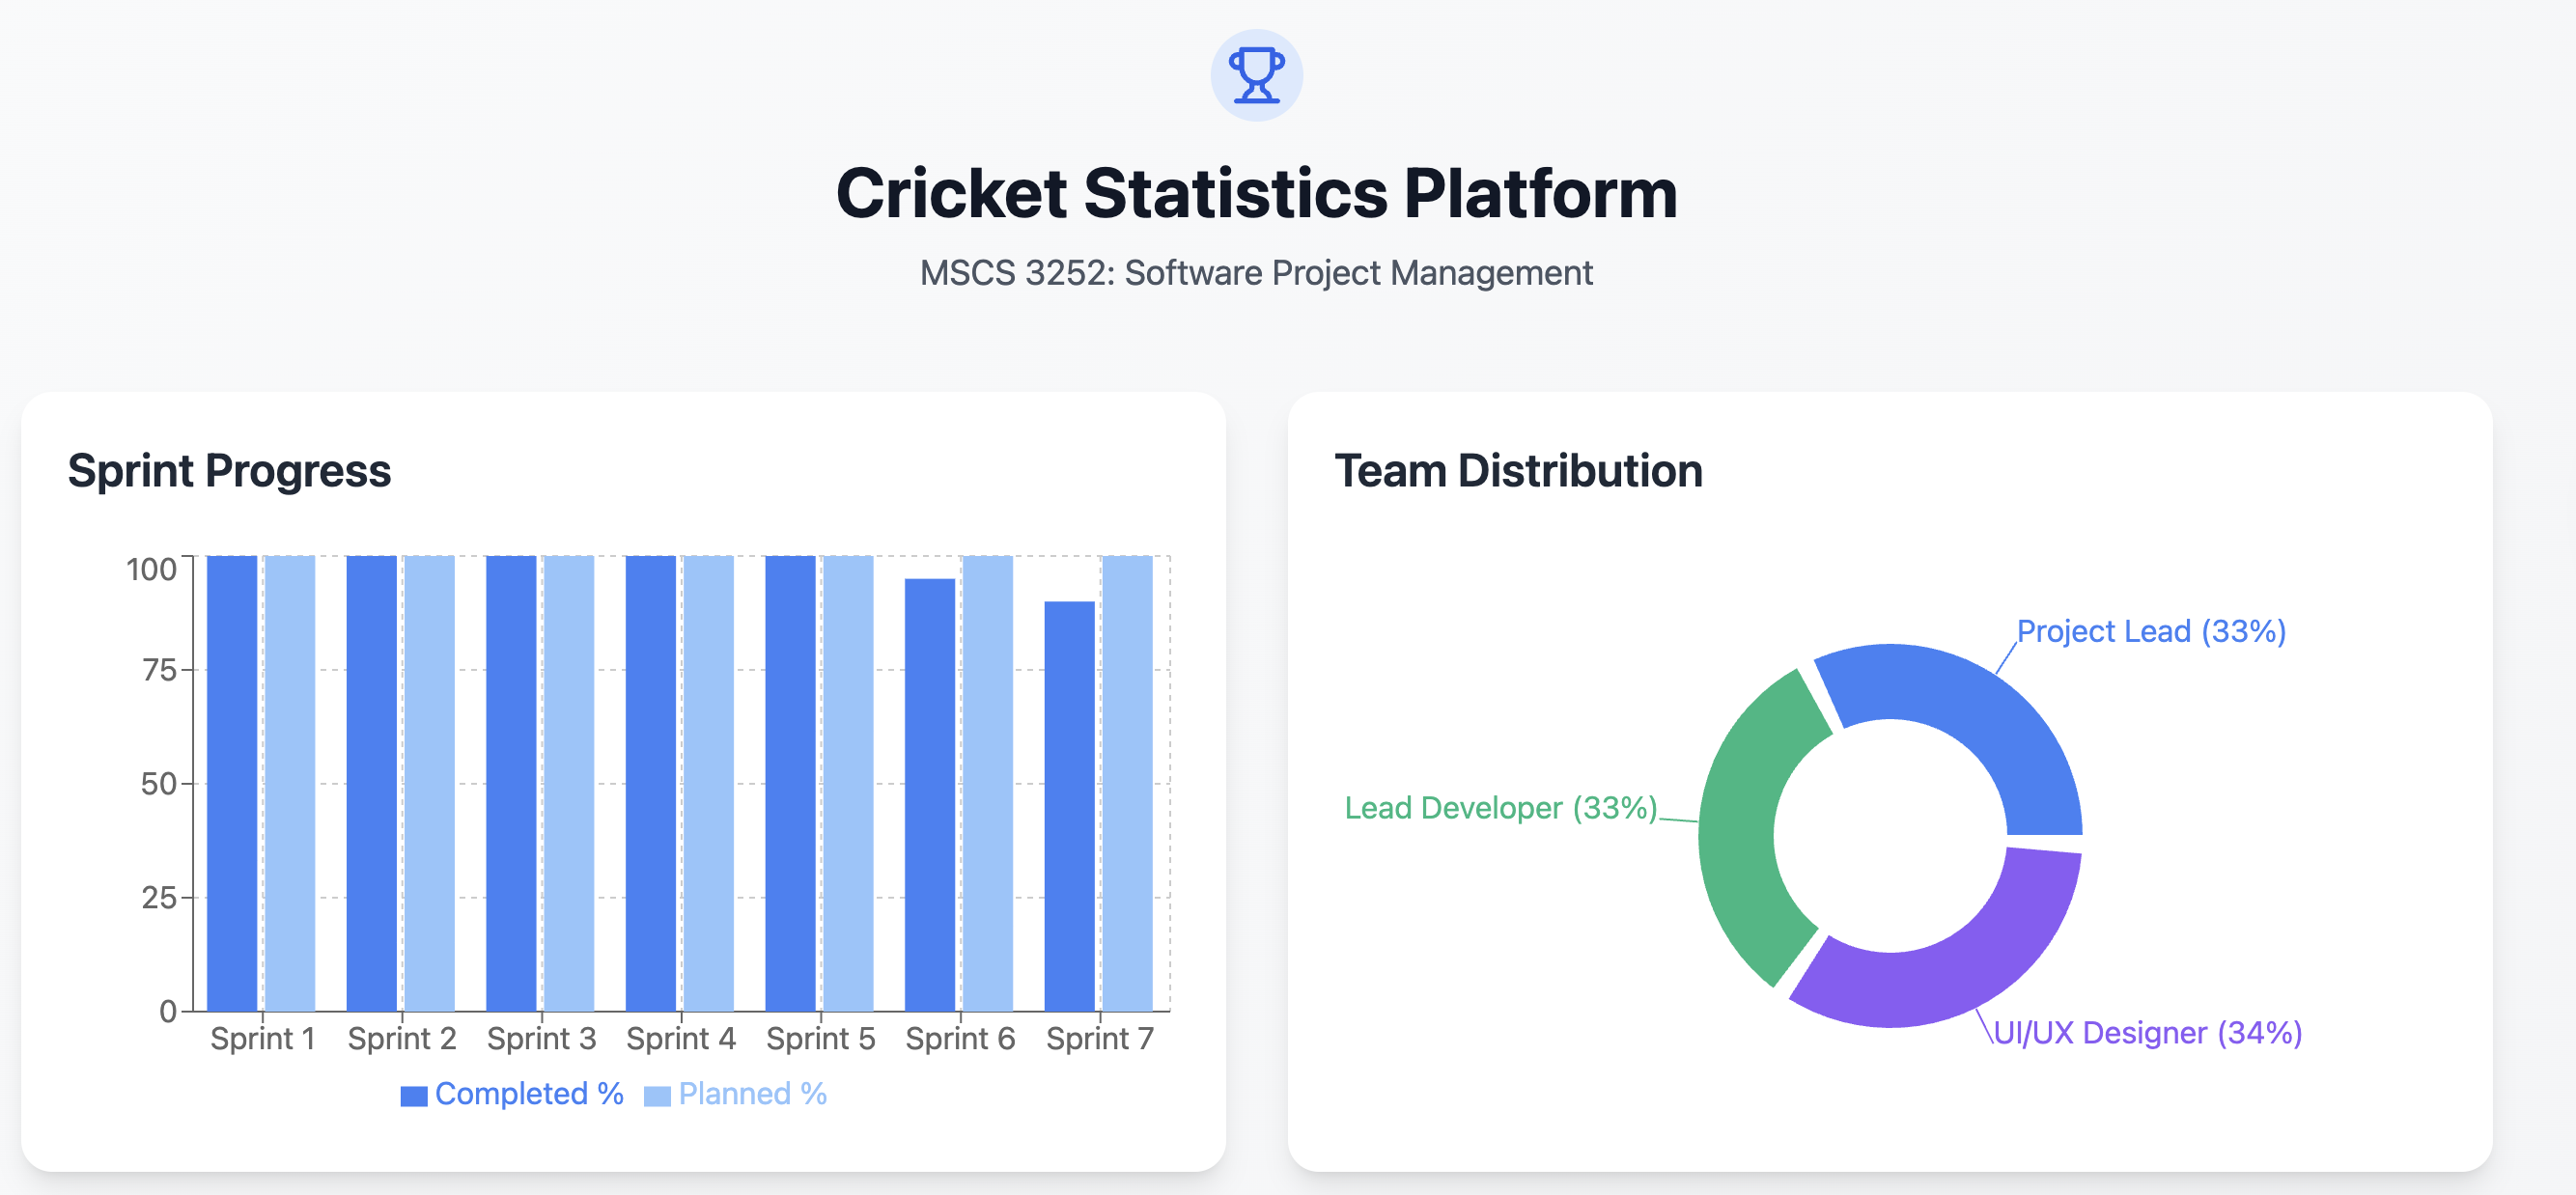Click the Project Lead (33%) label
The width and height of the screenshot is (2576, 1195).
coord(2151,631)
